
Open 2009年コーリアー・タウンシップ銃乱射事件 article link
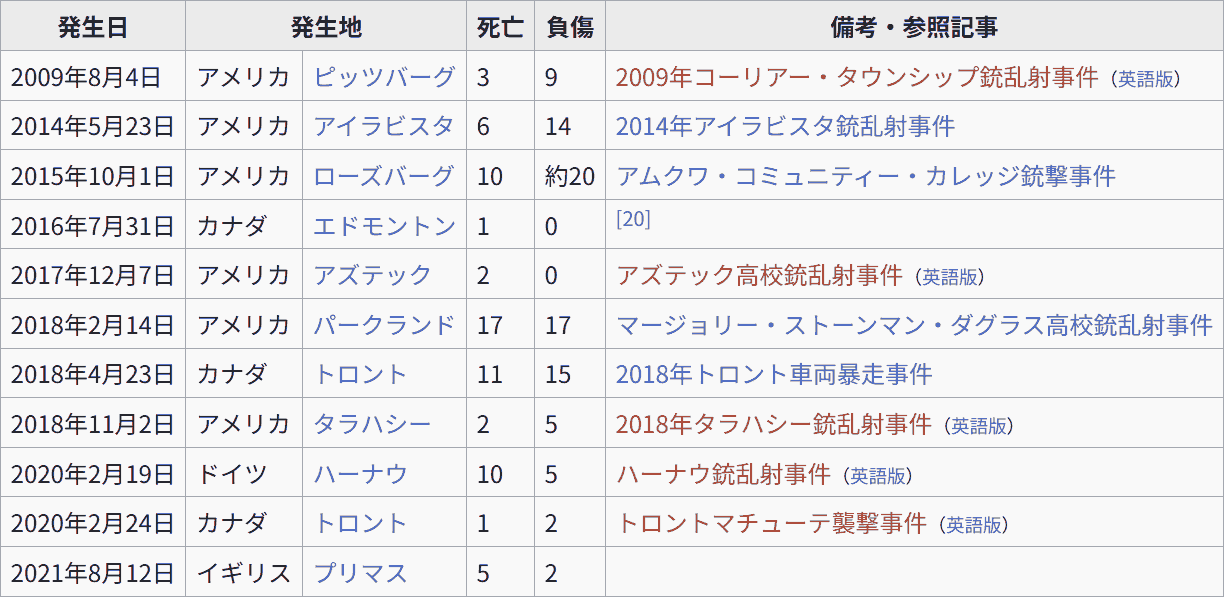tap(857, 77)
